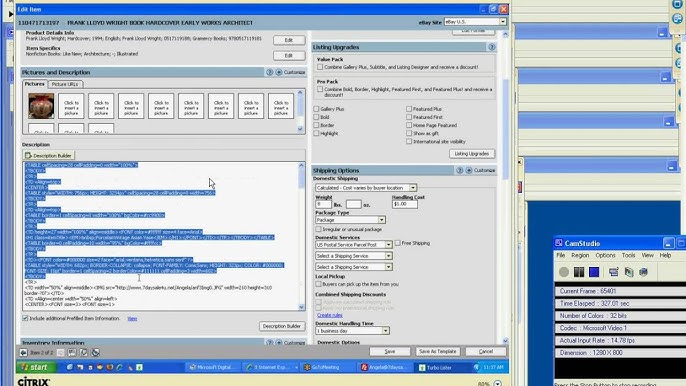The width and height of the screenshot is (686, 386).
Task: Click the customize icon in Shipping Options header
Action: click(469, 170)
